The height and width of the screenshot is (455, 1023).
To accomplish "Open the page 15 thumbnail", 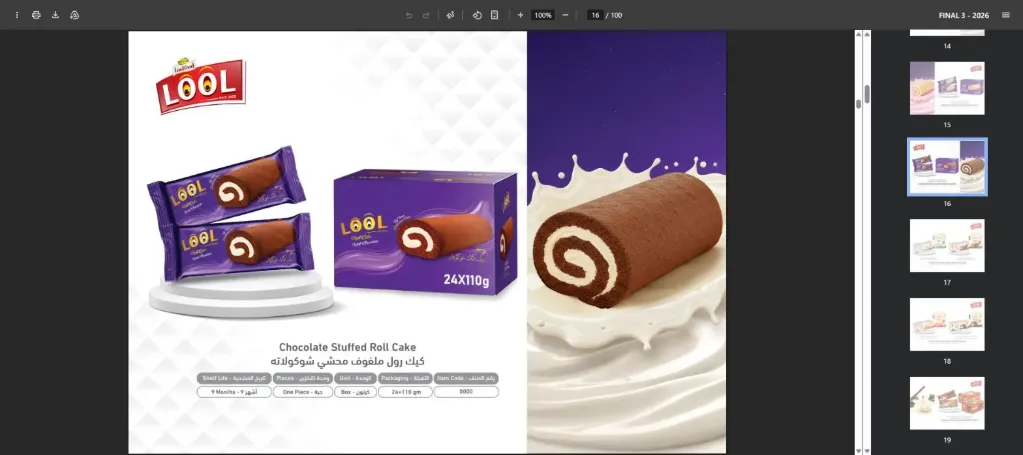I will tap(947, 88).
